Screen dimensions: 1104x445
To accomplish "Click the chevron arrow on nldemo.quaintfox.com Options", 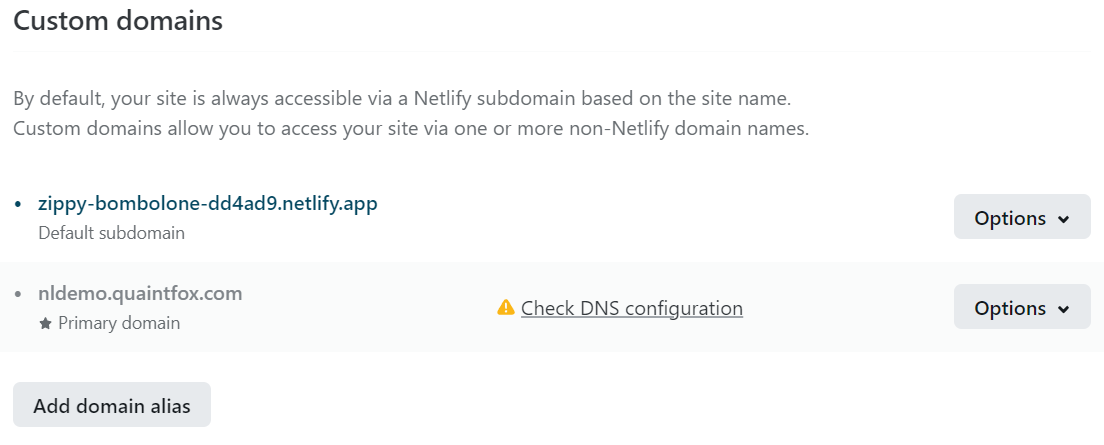I will pyautogui.click(x=1063, y=309).
